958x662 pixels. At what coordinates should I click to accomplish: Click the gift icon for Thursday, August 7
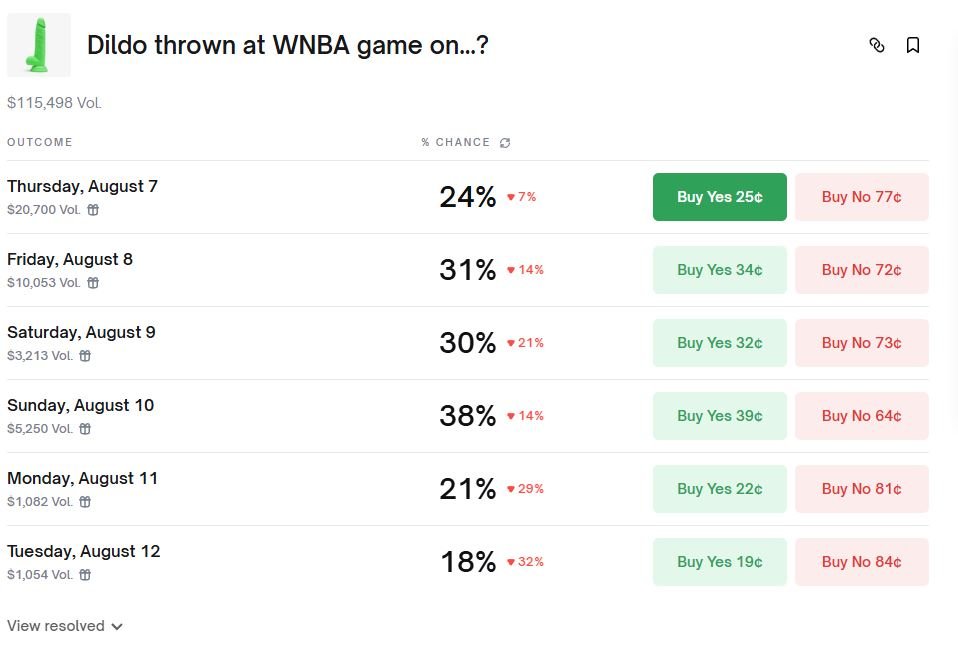click(x=93, y=210)
